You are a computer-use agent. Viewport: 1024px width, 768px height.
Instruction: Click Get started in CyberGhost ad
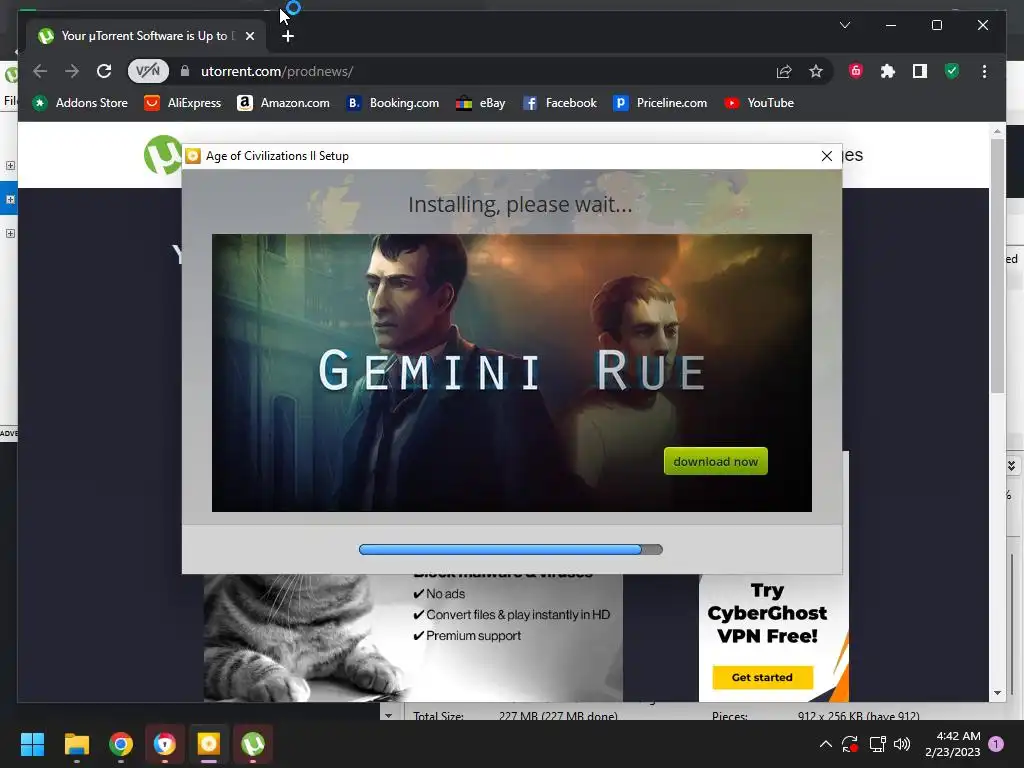point(762,677)
